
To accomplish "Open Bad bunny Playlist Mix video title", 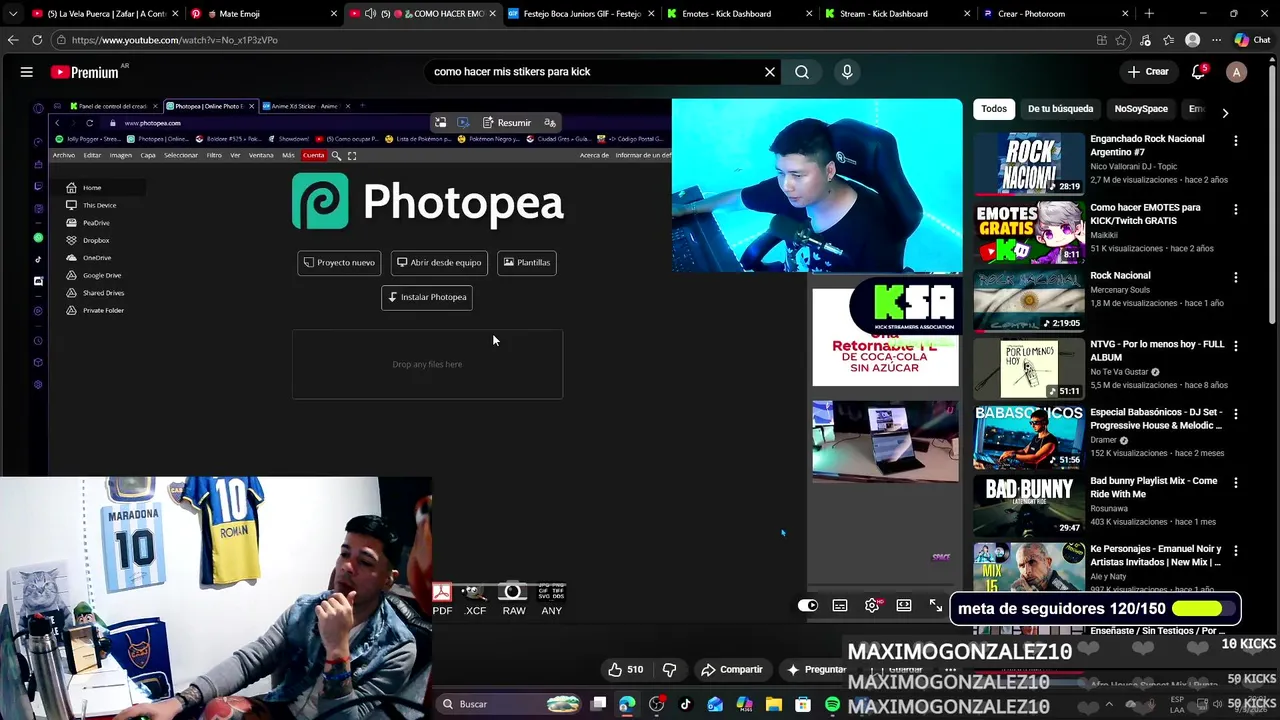I will click(1153, 487).
